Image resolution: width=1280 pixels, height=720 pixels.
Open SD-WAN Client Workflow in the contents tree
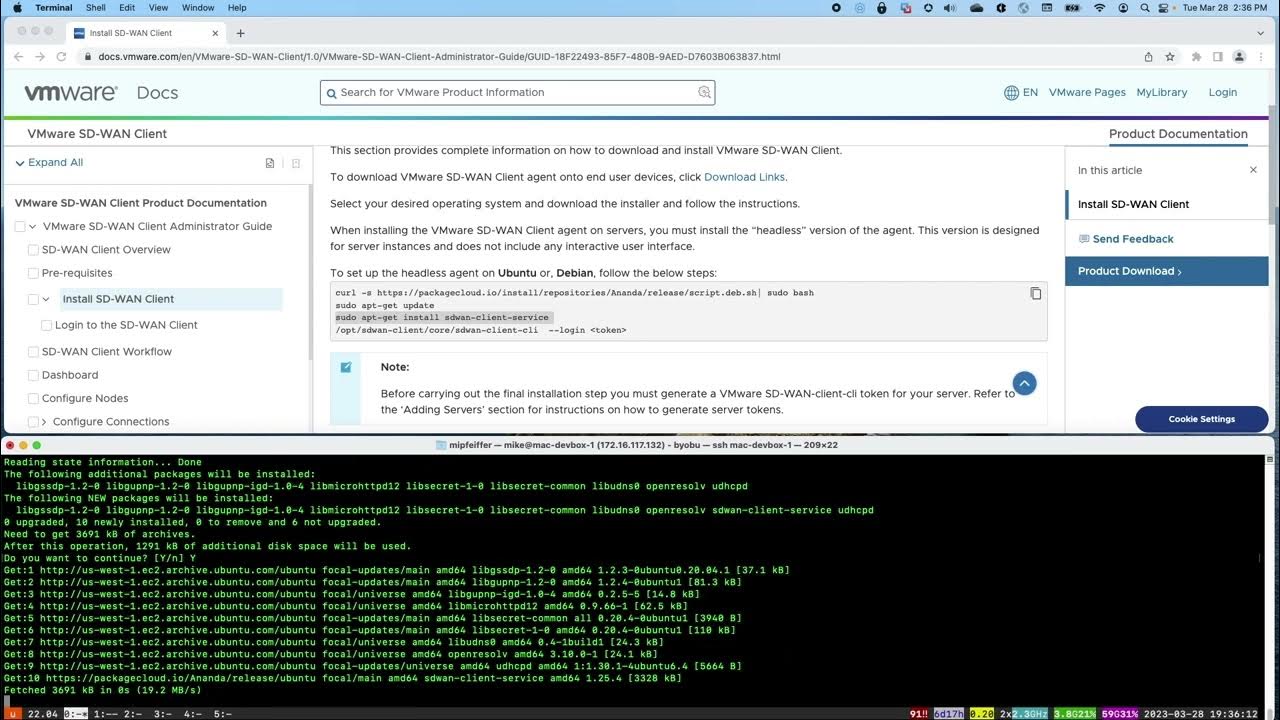pos(107,352)
